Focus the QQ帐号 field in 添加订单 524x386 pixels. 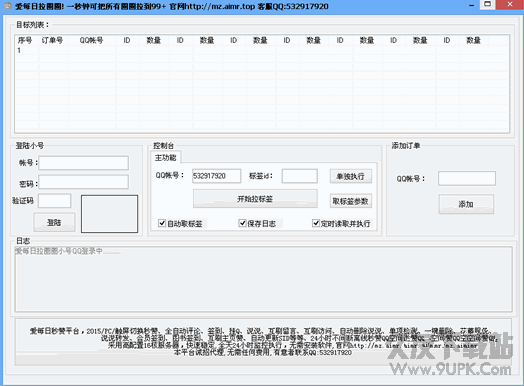tap(467, 178)
